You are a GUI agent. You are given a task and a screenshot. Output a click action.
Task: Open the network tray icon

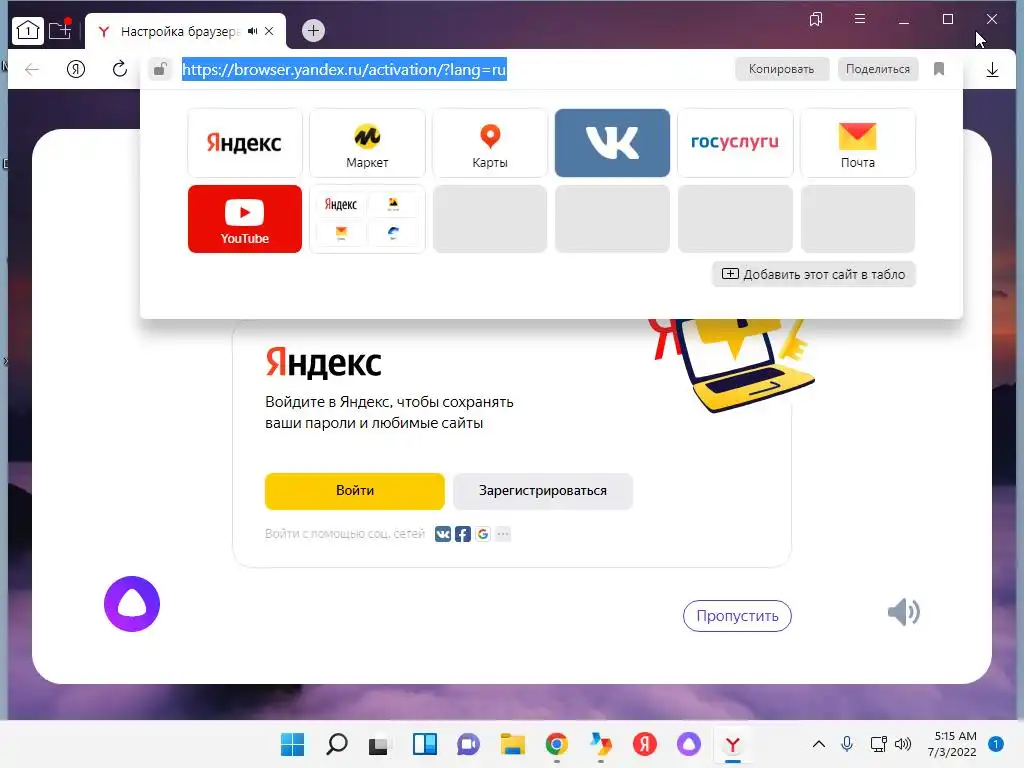878,744
